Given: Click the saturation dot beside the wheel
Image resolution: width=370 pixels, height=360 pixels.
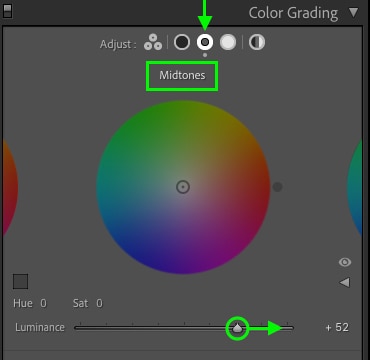Looking at the screenshot, I should 277,187.
